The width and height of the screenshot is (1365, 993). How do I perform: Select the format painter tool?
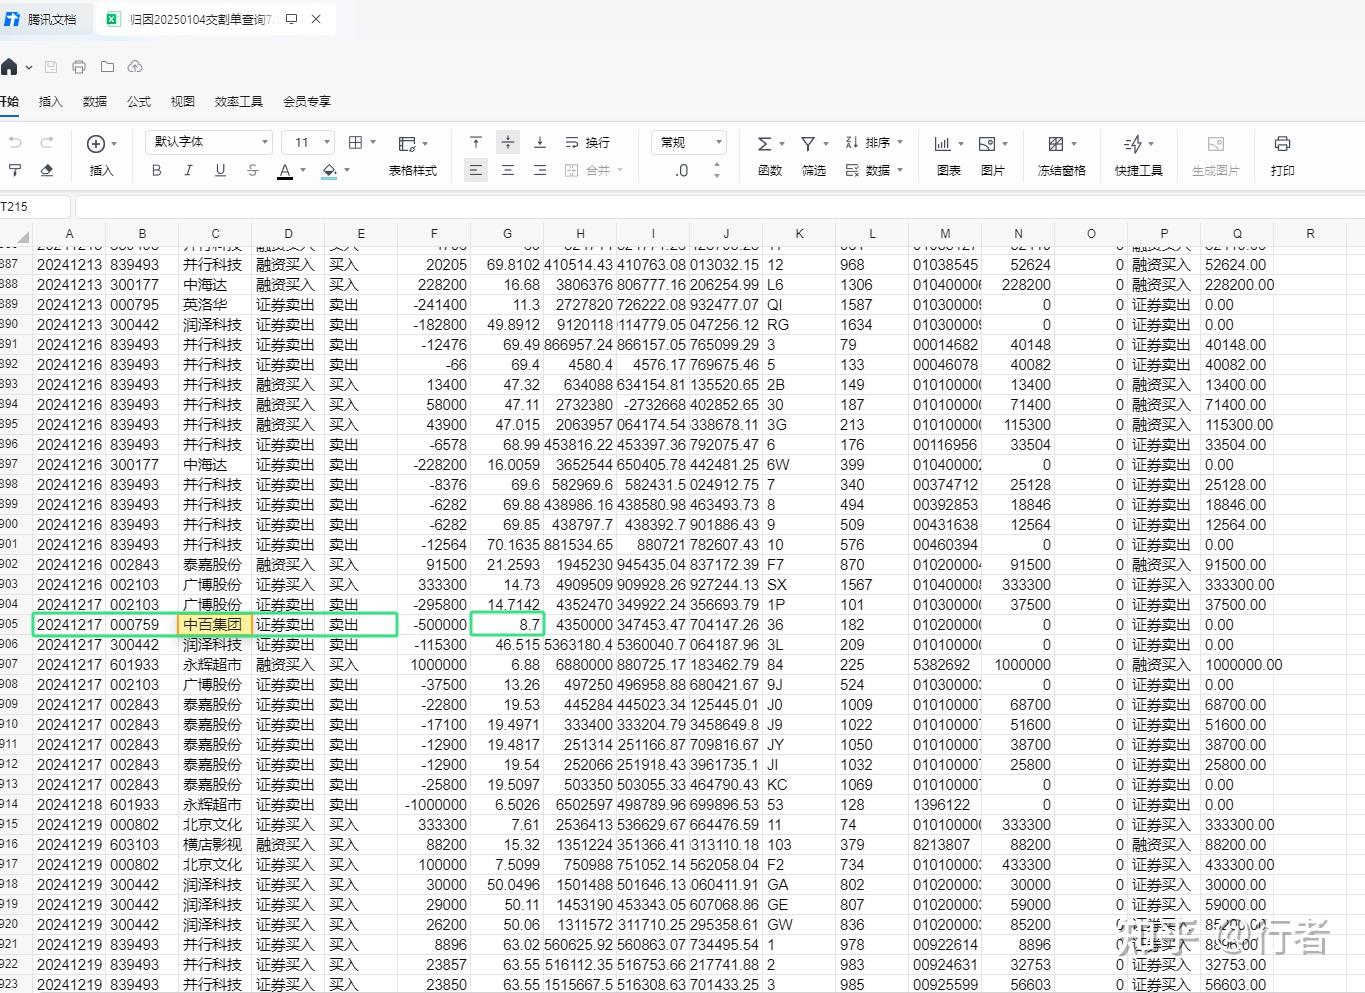point(15,170)
